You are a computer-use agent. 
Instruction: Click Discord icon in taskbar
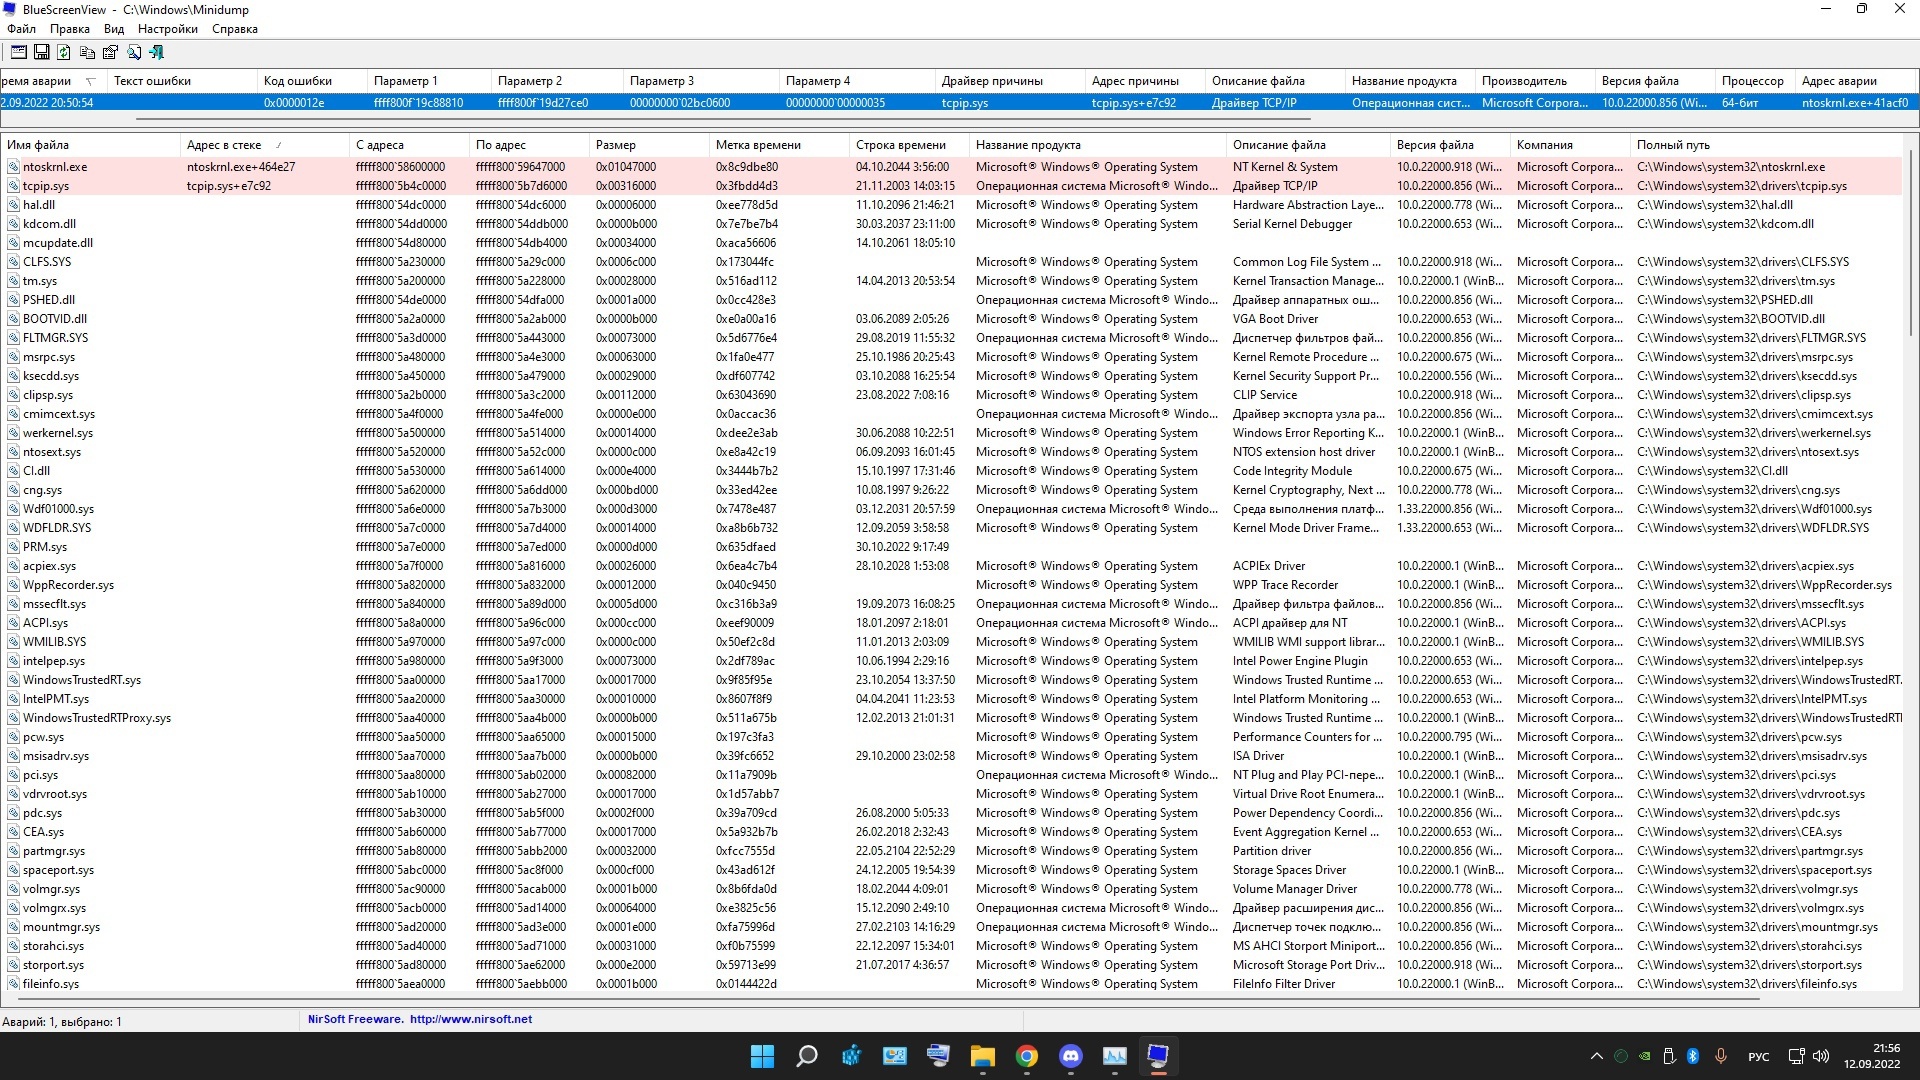coord(1071,1055)
